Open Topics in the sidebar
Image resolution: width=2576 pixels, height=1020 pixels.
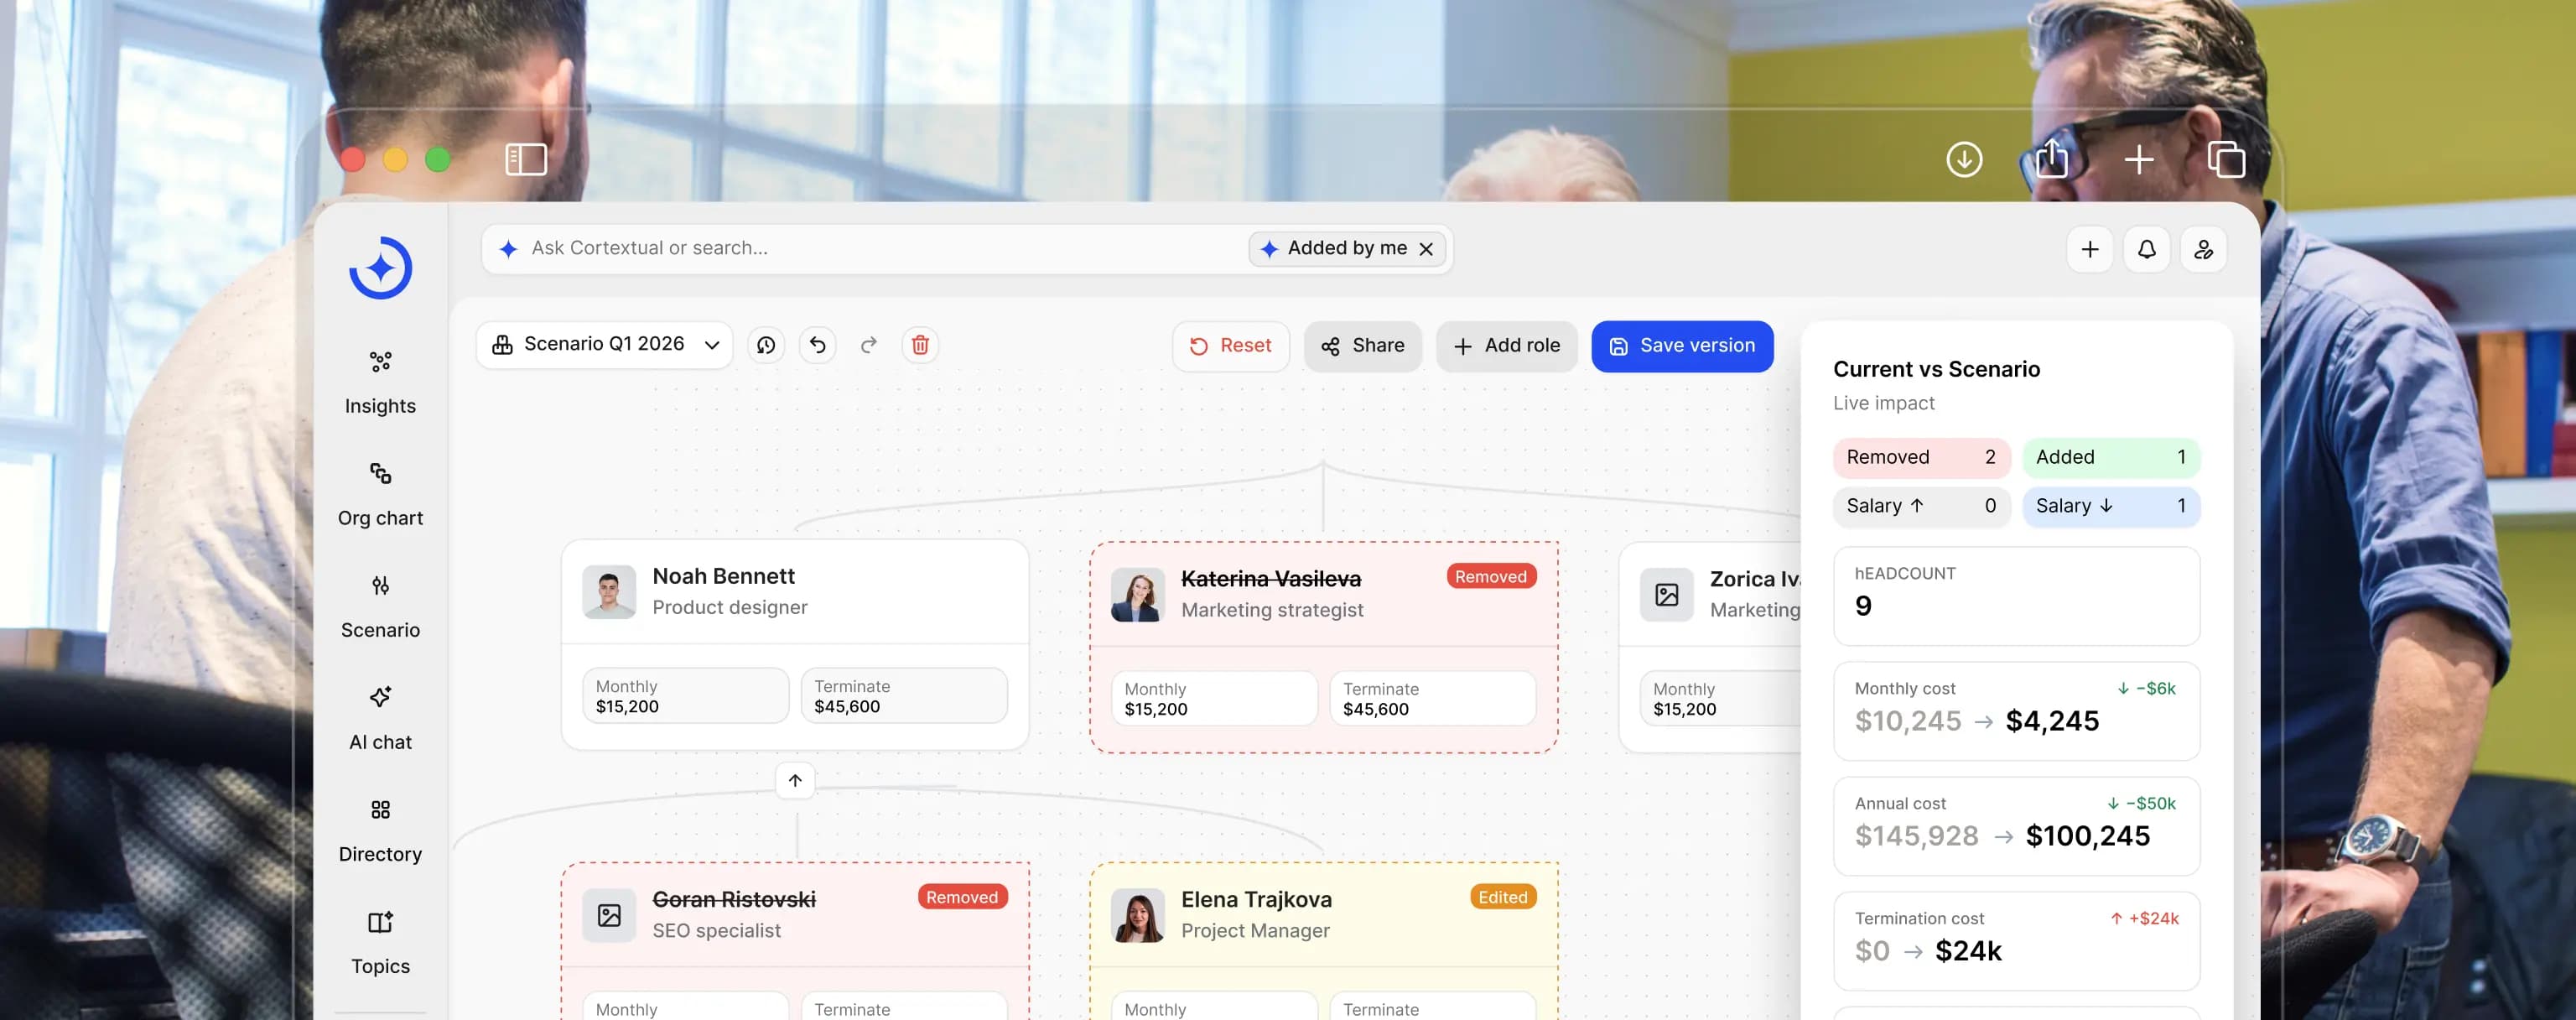pos(380,943)
